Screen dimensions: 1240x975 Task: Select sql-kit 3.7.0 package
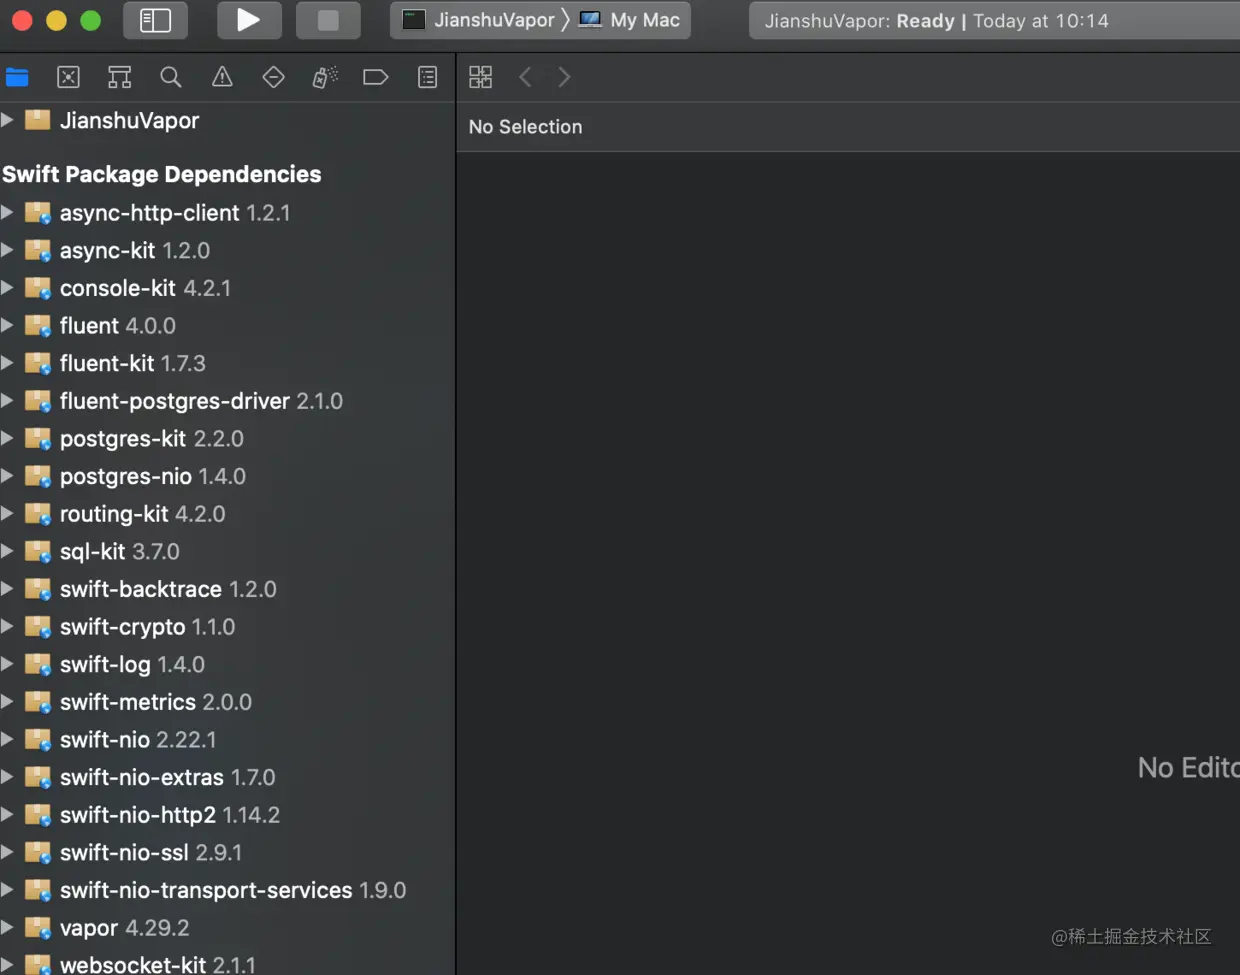coord(228,551)
